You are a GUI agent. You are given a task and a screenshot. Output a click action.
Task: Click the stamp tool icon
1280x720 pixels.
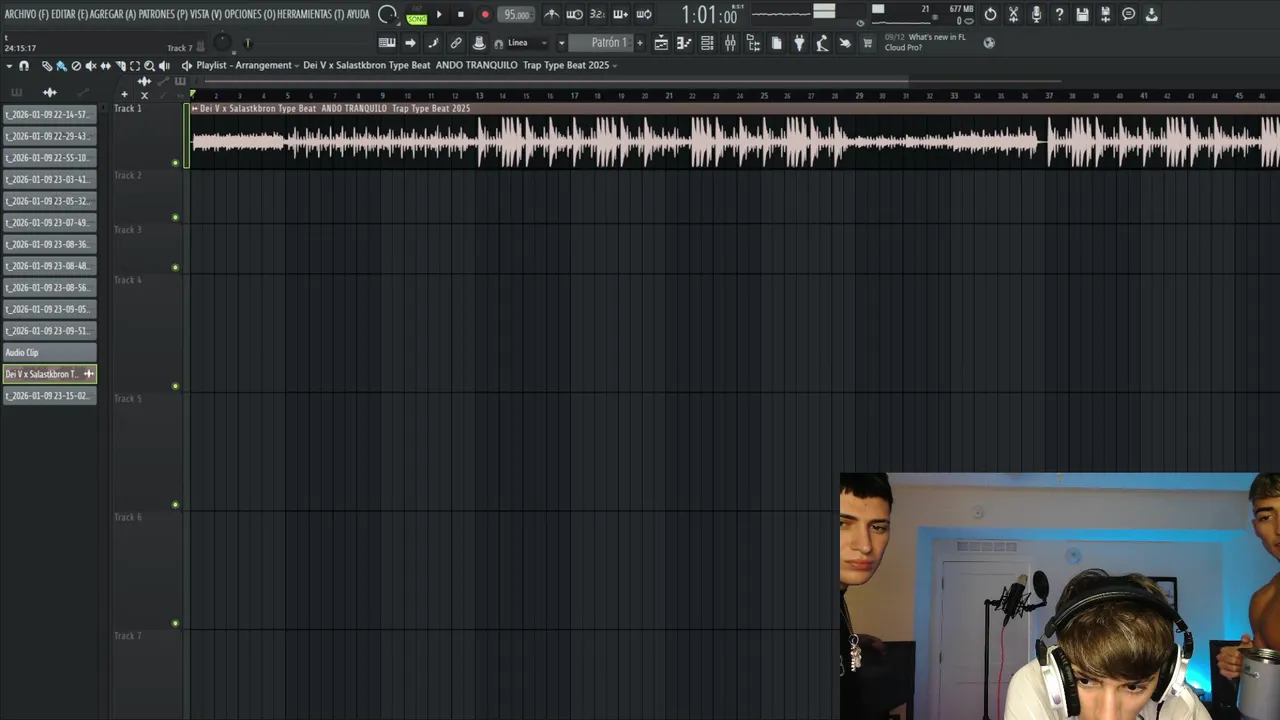[479, 43]
